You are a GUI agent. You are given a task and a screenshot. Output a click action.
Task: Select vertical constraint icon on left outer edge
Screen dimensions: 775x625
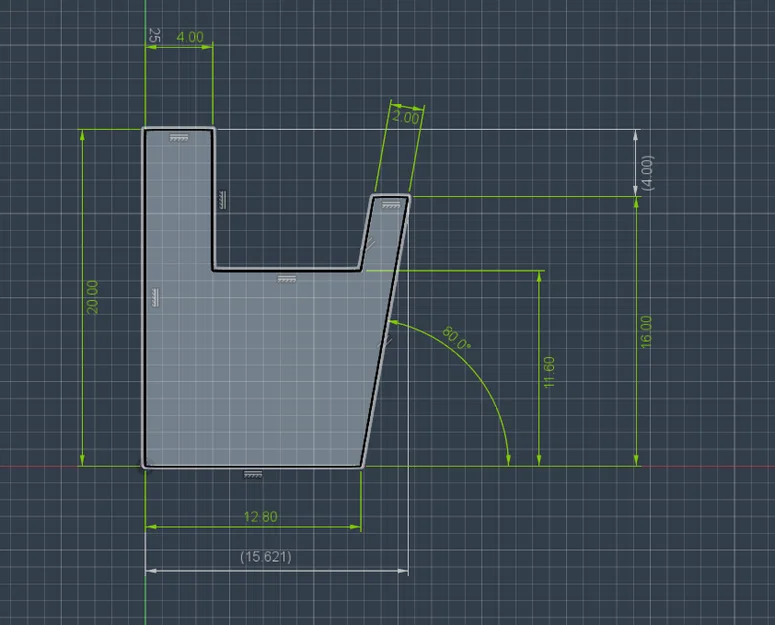155,298
